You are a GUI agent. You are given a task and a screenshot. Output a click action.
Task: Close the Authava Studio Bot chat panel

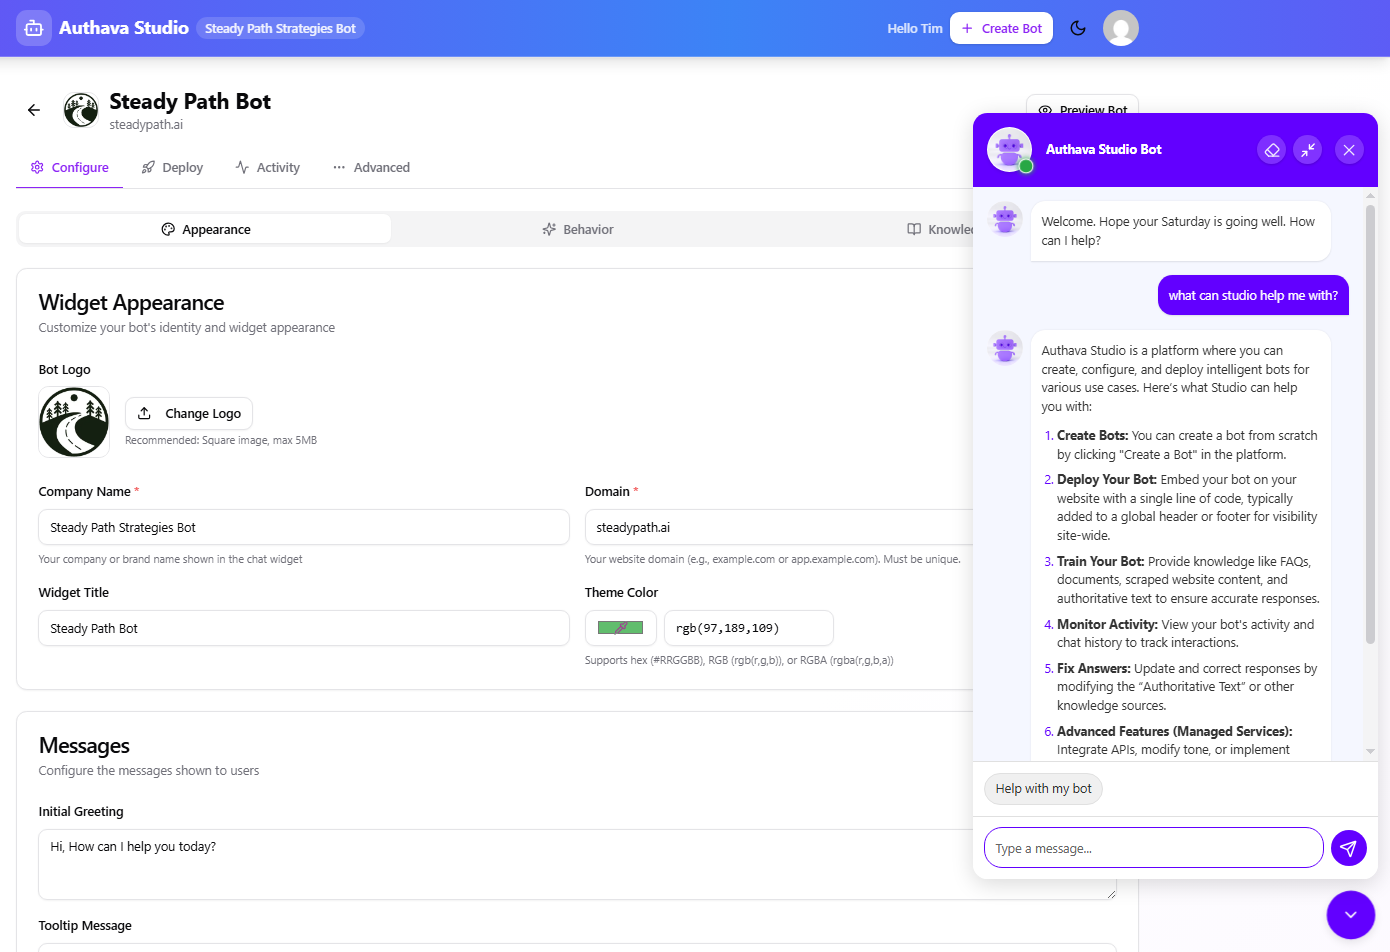coord(1348,150)
